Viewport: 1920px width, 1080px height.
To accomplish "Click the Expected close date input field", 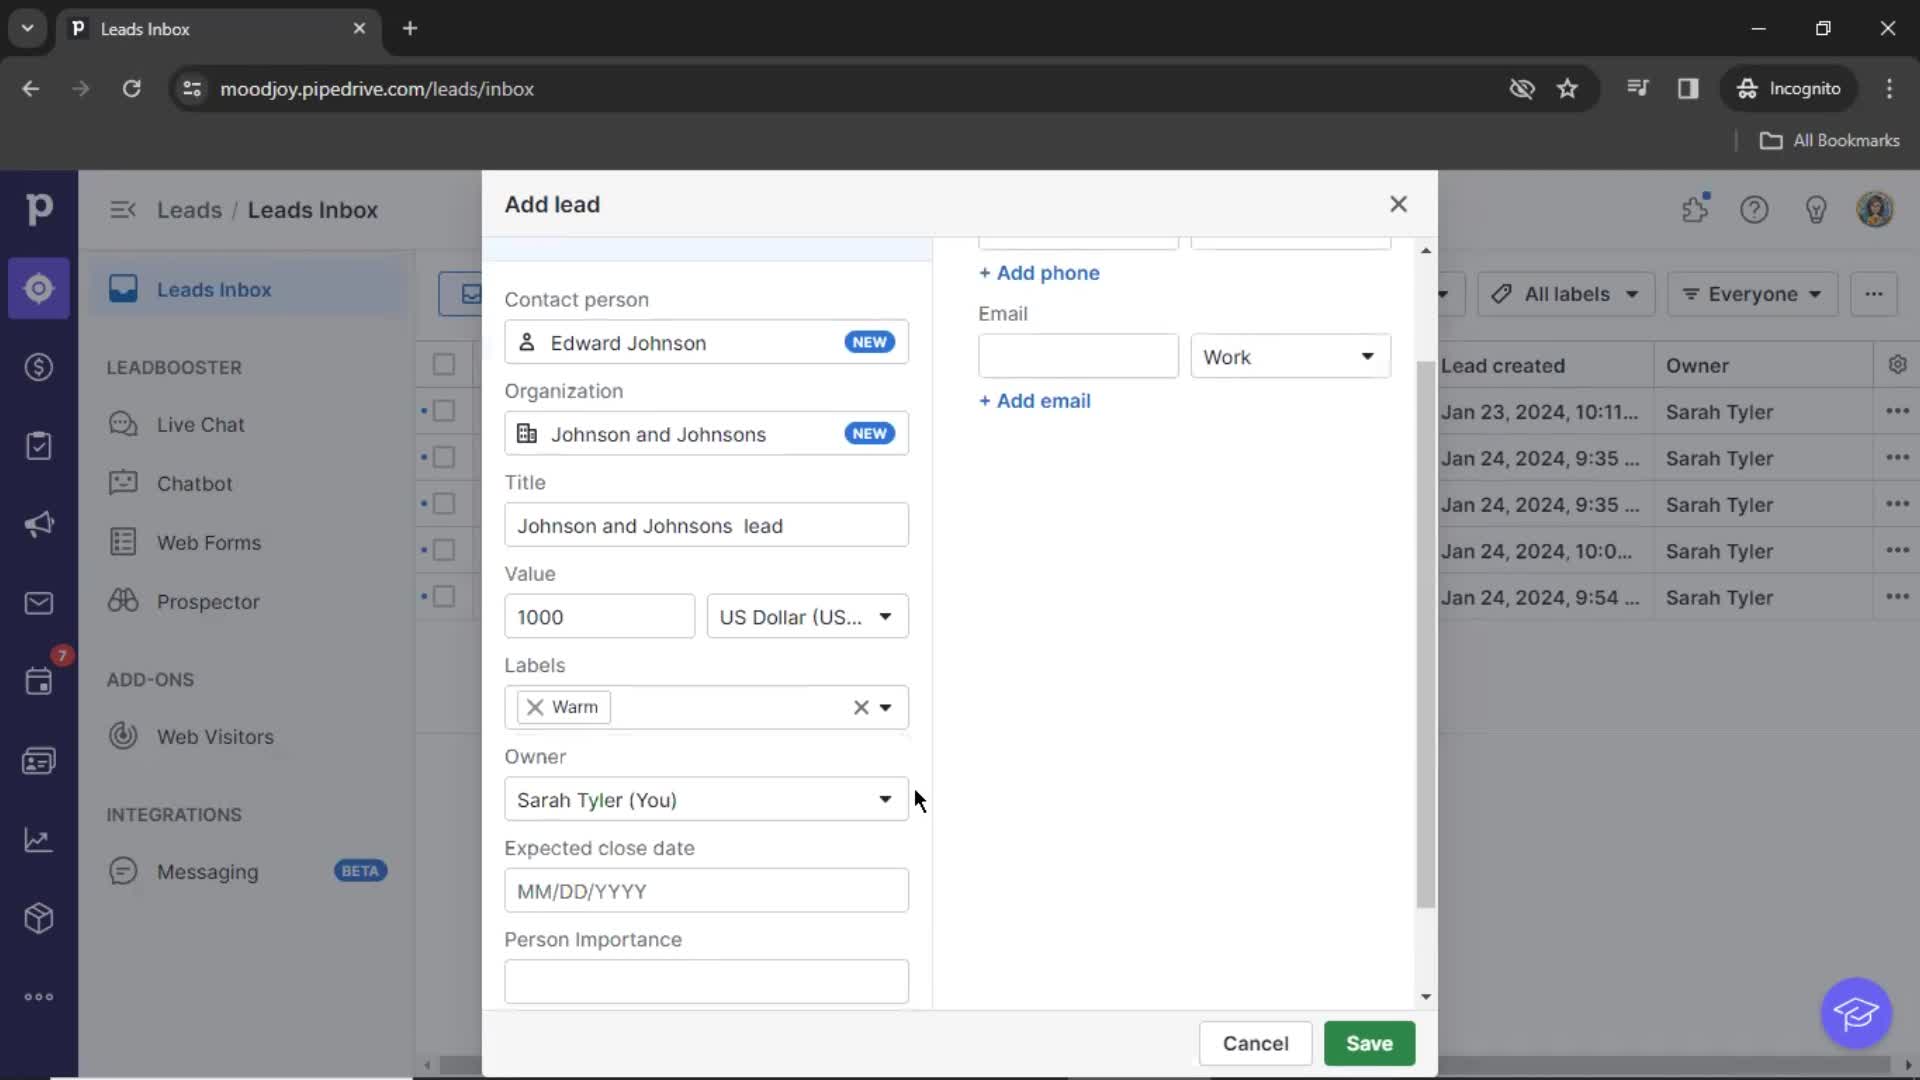I will click(705, 891).
